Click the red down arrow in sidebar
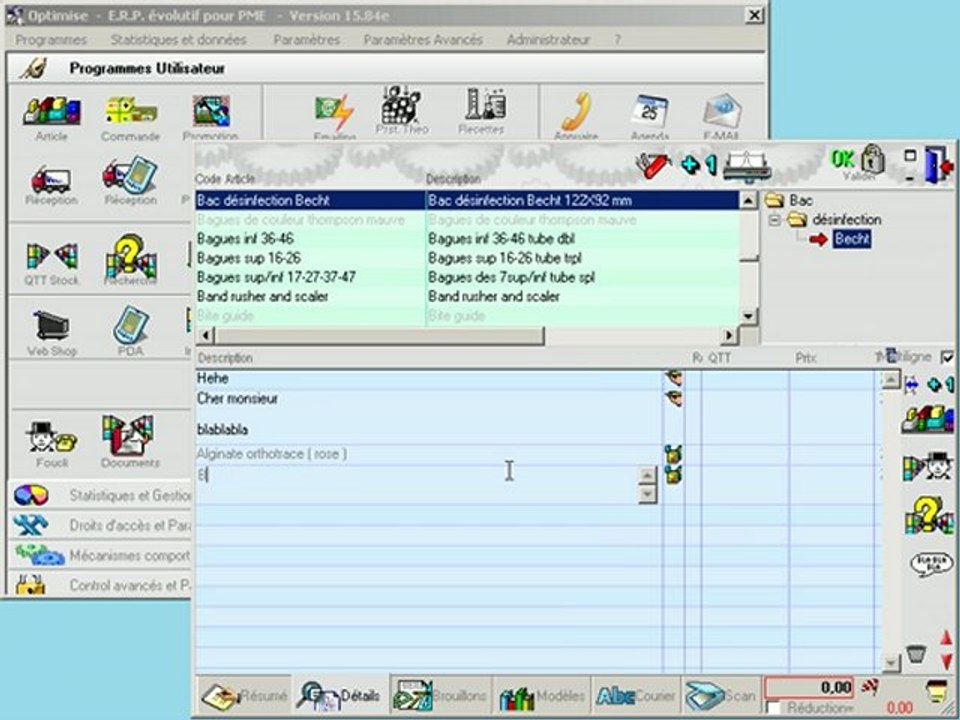The height and width of the screenshot is (720, 960). [x=947, y=661]
